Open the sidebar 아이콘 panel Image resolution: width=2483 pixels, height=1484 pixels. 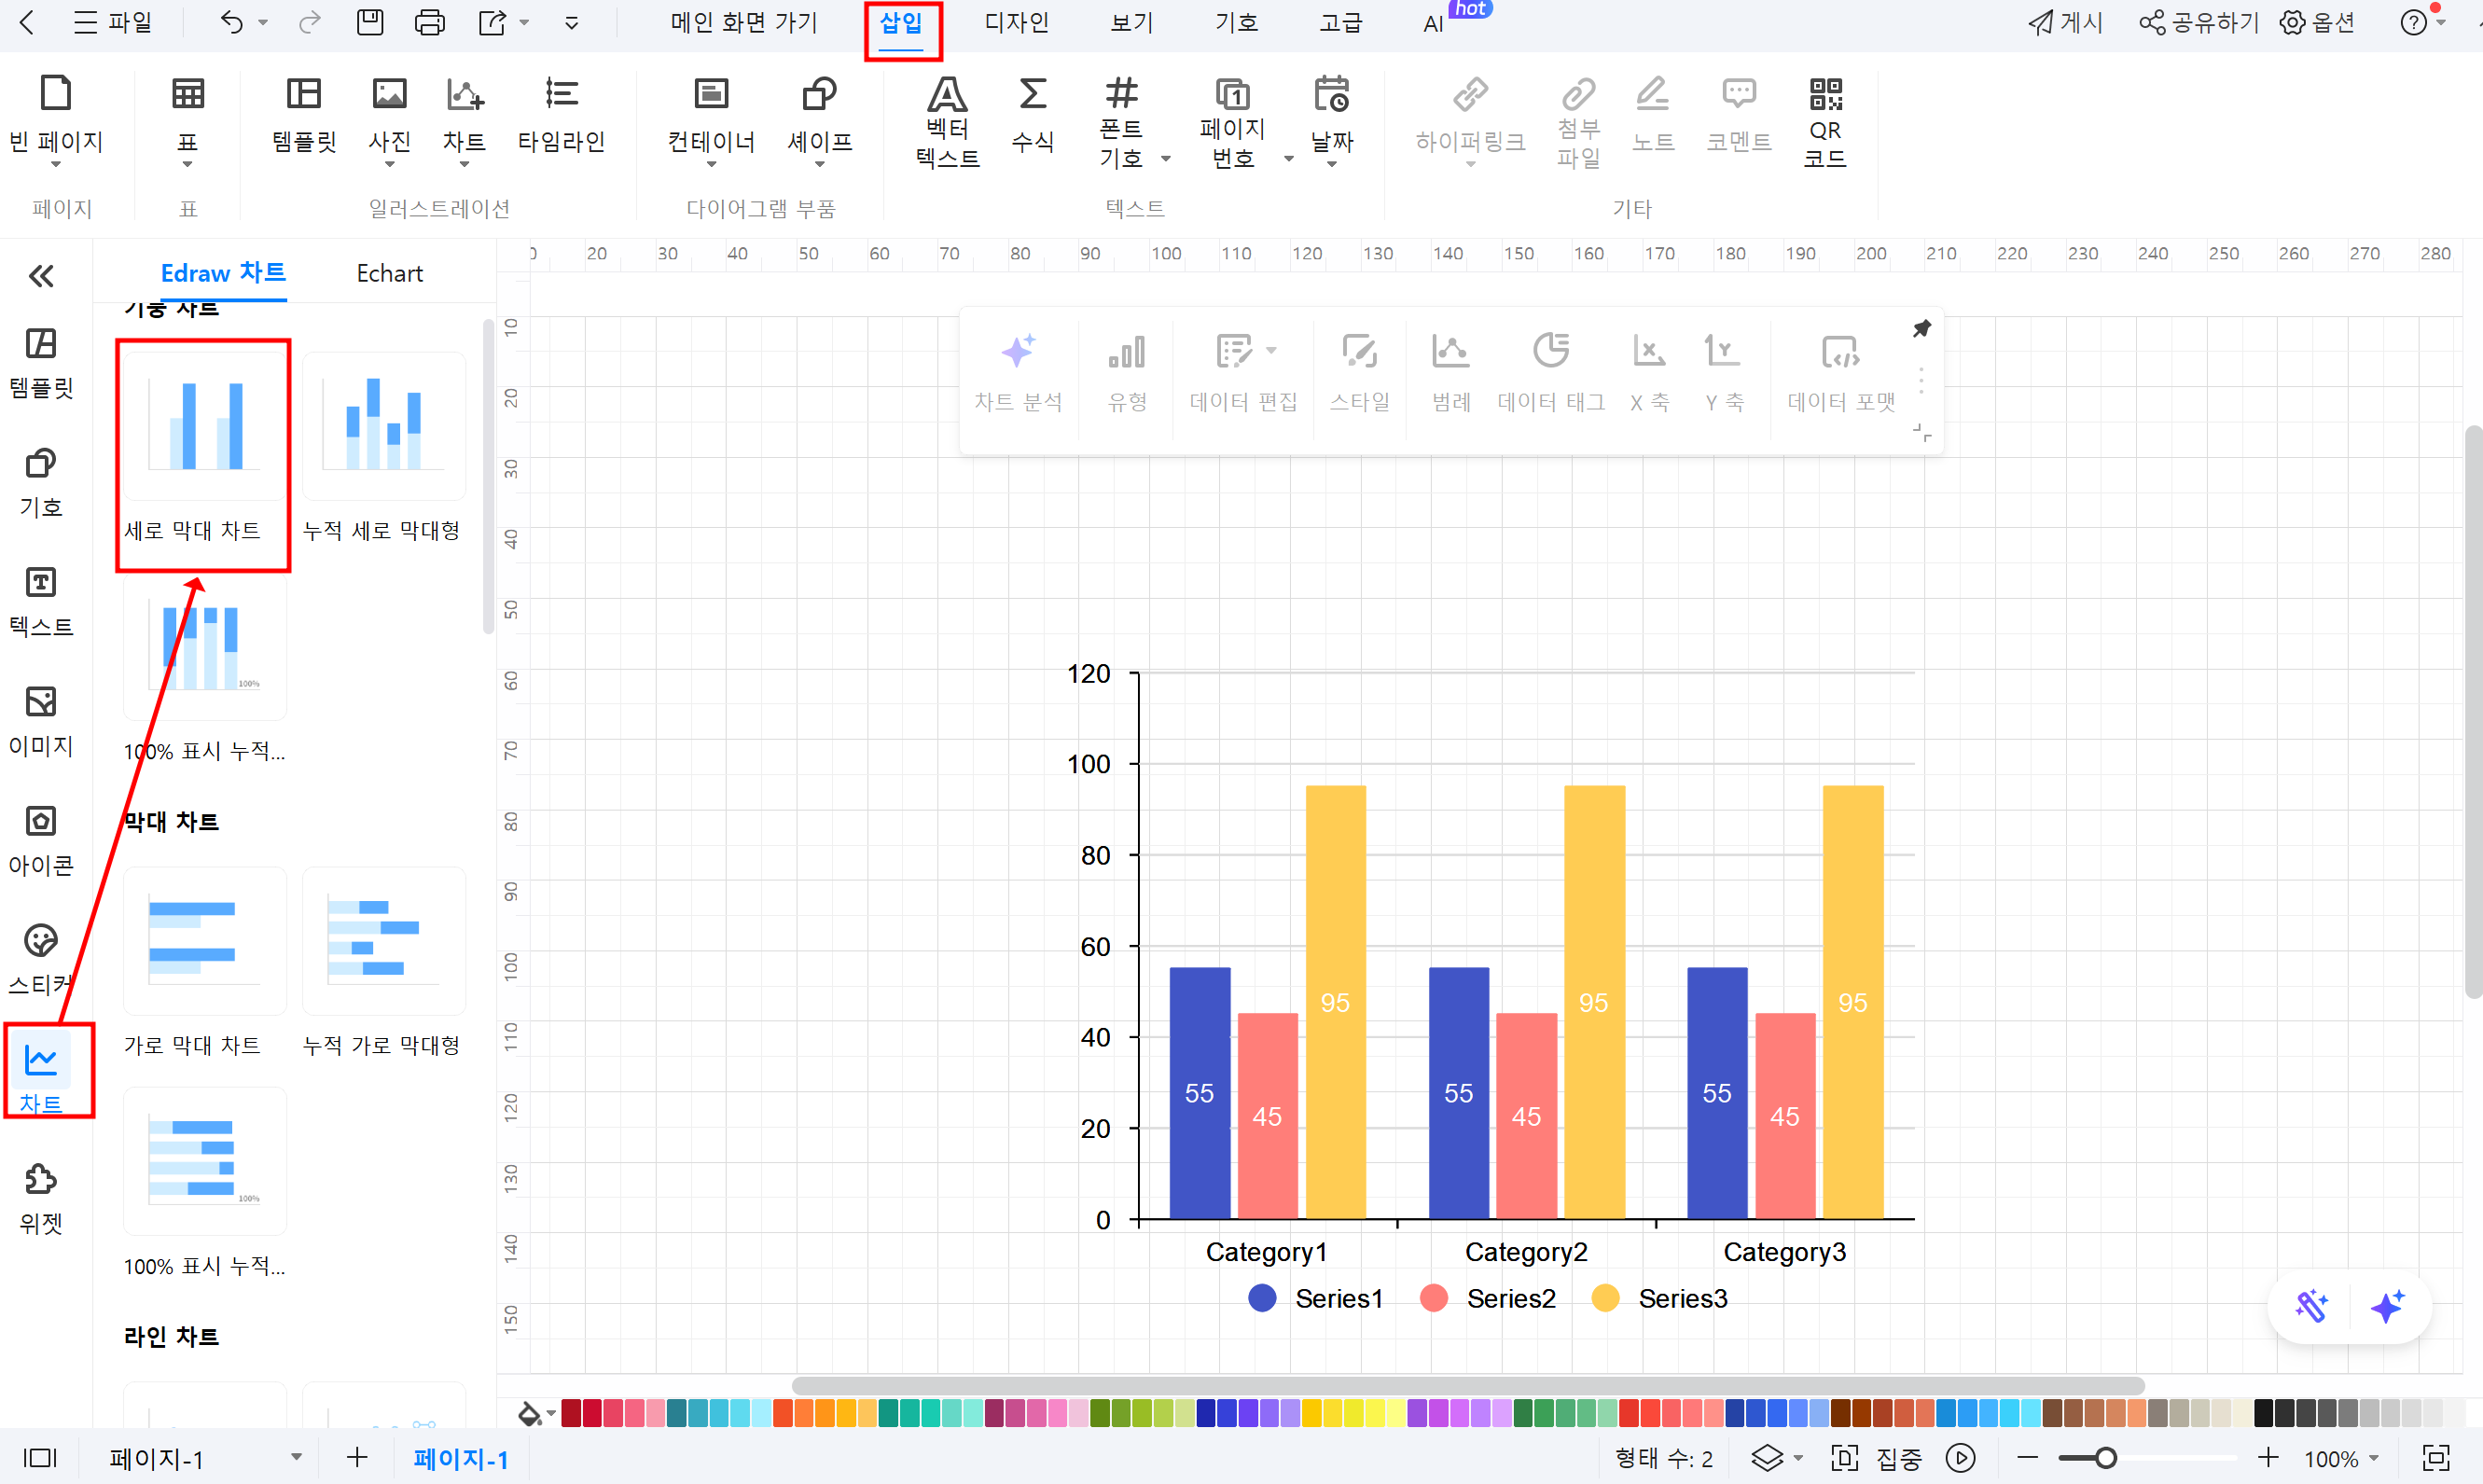click(41, 841)
